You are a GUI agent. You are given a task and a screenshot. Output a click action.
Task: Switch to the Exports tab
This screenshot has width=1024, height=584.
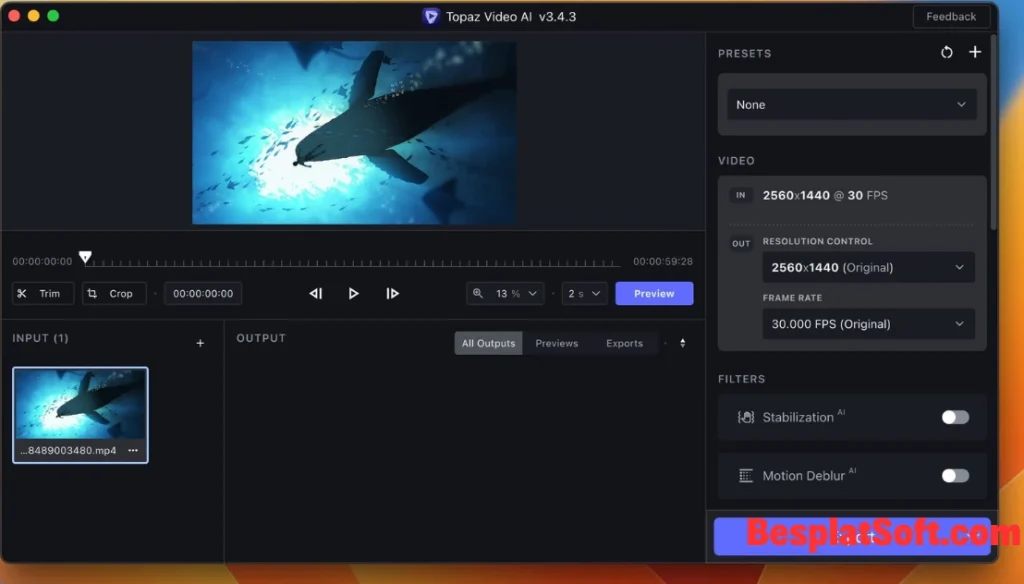click(624, 343)
